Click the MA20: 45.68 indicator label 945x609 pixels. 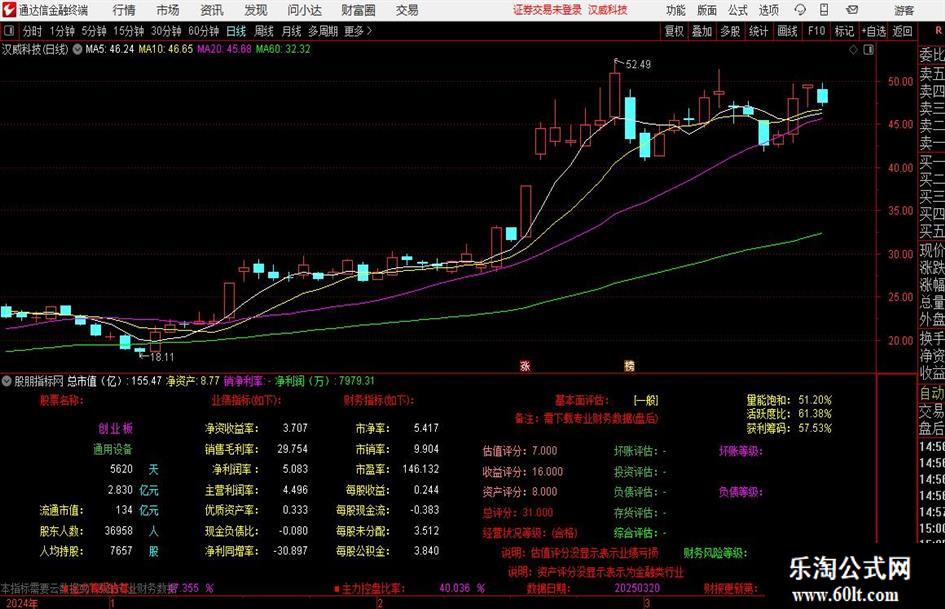(224, 49)
